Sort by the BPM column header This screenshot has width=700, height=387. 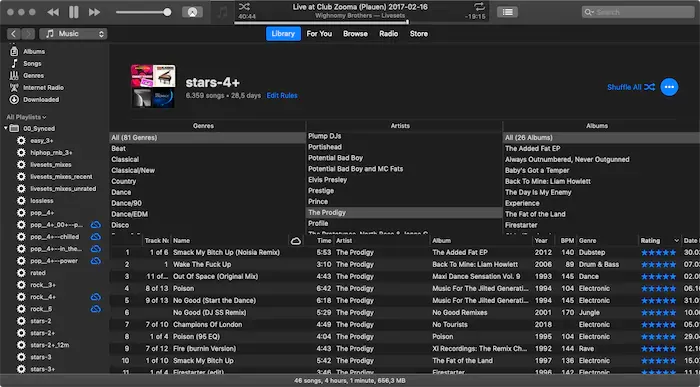(x=567, y=241)
